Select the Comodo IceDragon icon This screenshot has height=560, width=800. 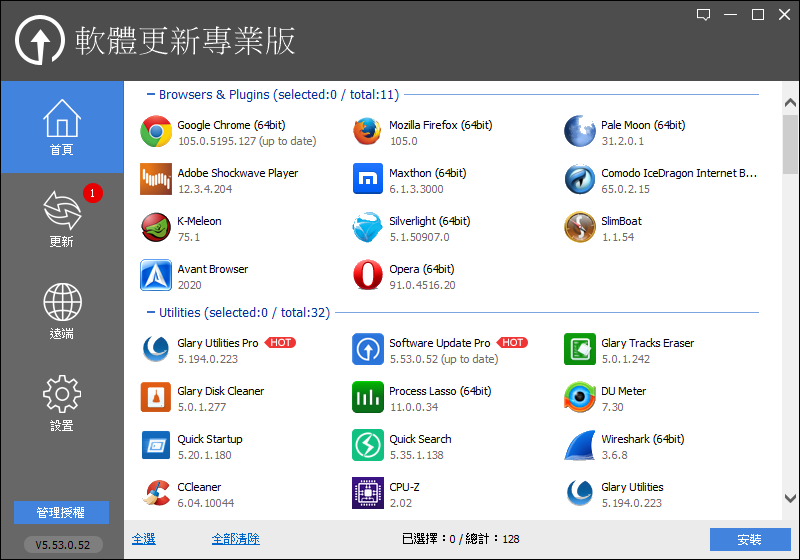pos(580,179)
